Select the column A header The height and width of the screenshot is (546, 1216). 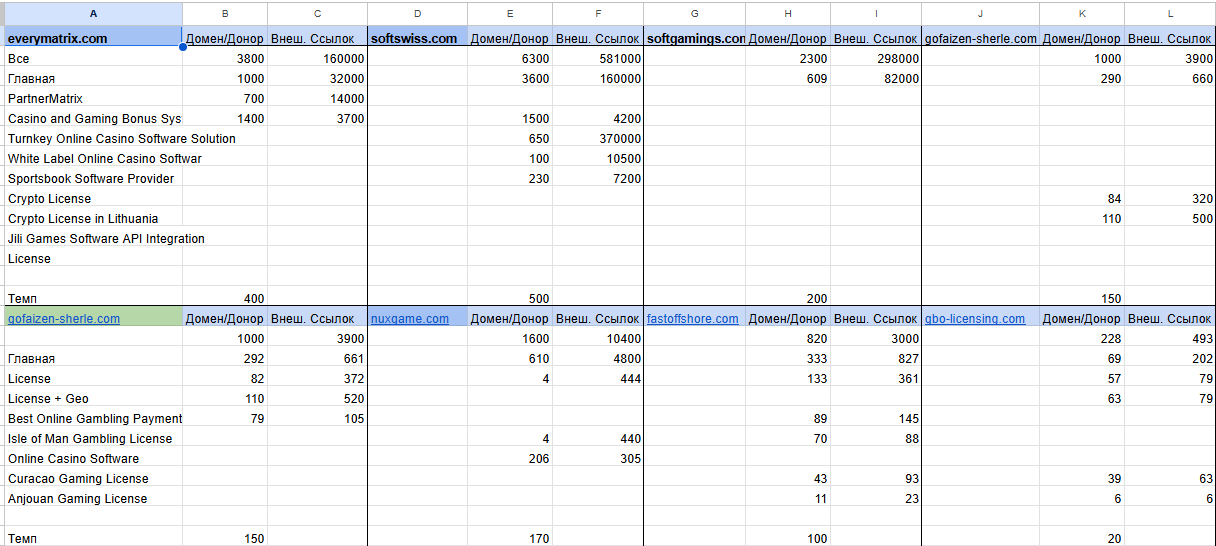(x=93, y=14)
